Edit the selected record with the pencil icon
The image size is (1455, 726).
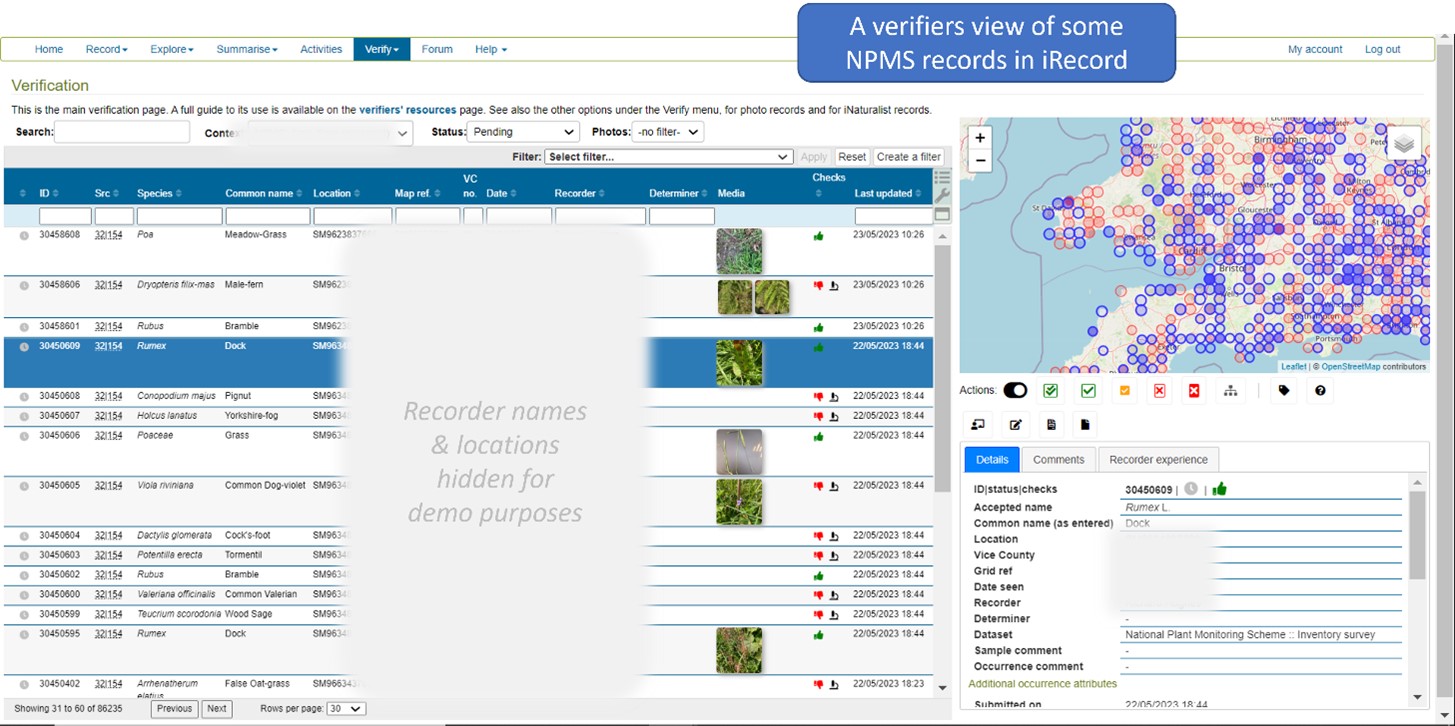click(x=1016, y=424)
